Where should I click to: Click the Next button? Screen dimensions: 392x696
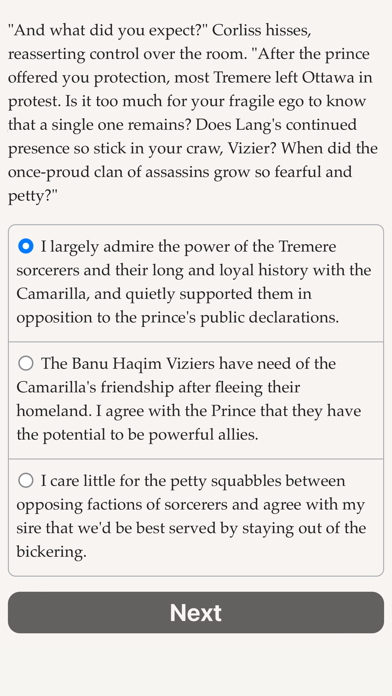point(196,613)
